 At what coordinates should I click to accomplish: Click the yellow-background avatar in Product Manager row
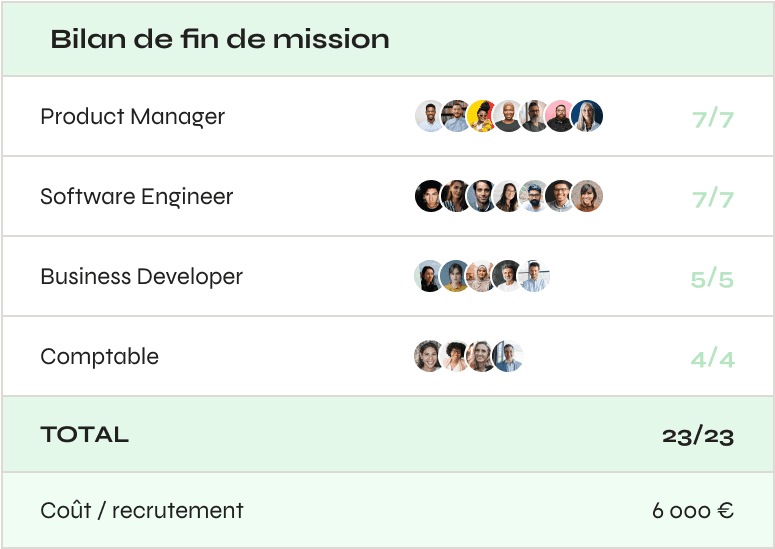tap(483, 117)
